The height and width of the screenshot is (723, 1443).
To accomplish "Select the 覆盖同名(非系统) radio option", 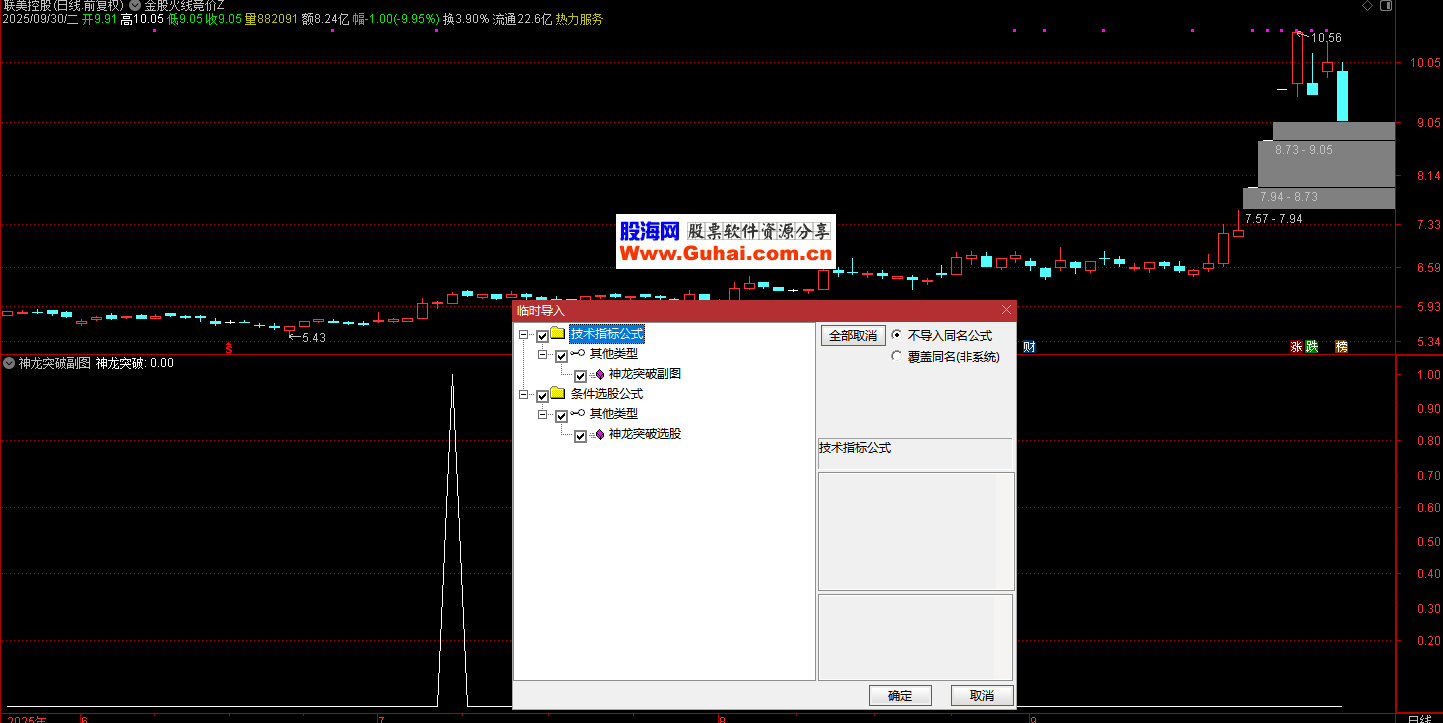I will pos(896,356).
